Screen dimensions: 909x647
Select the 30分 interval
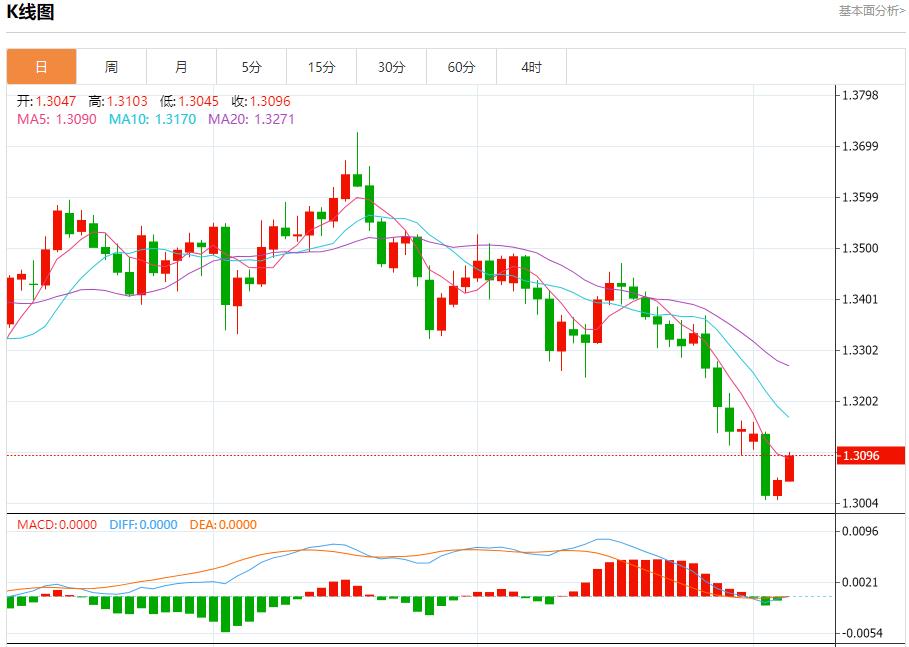point(392,66)
